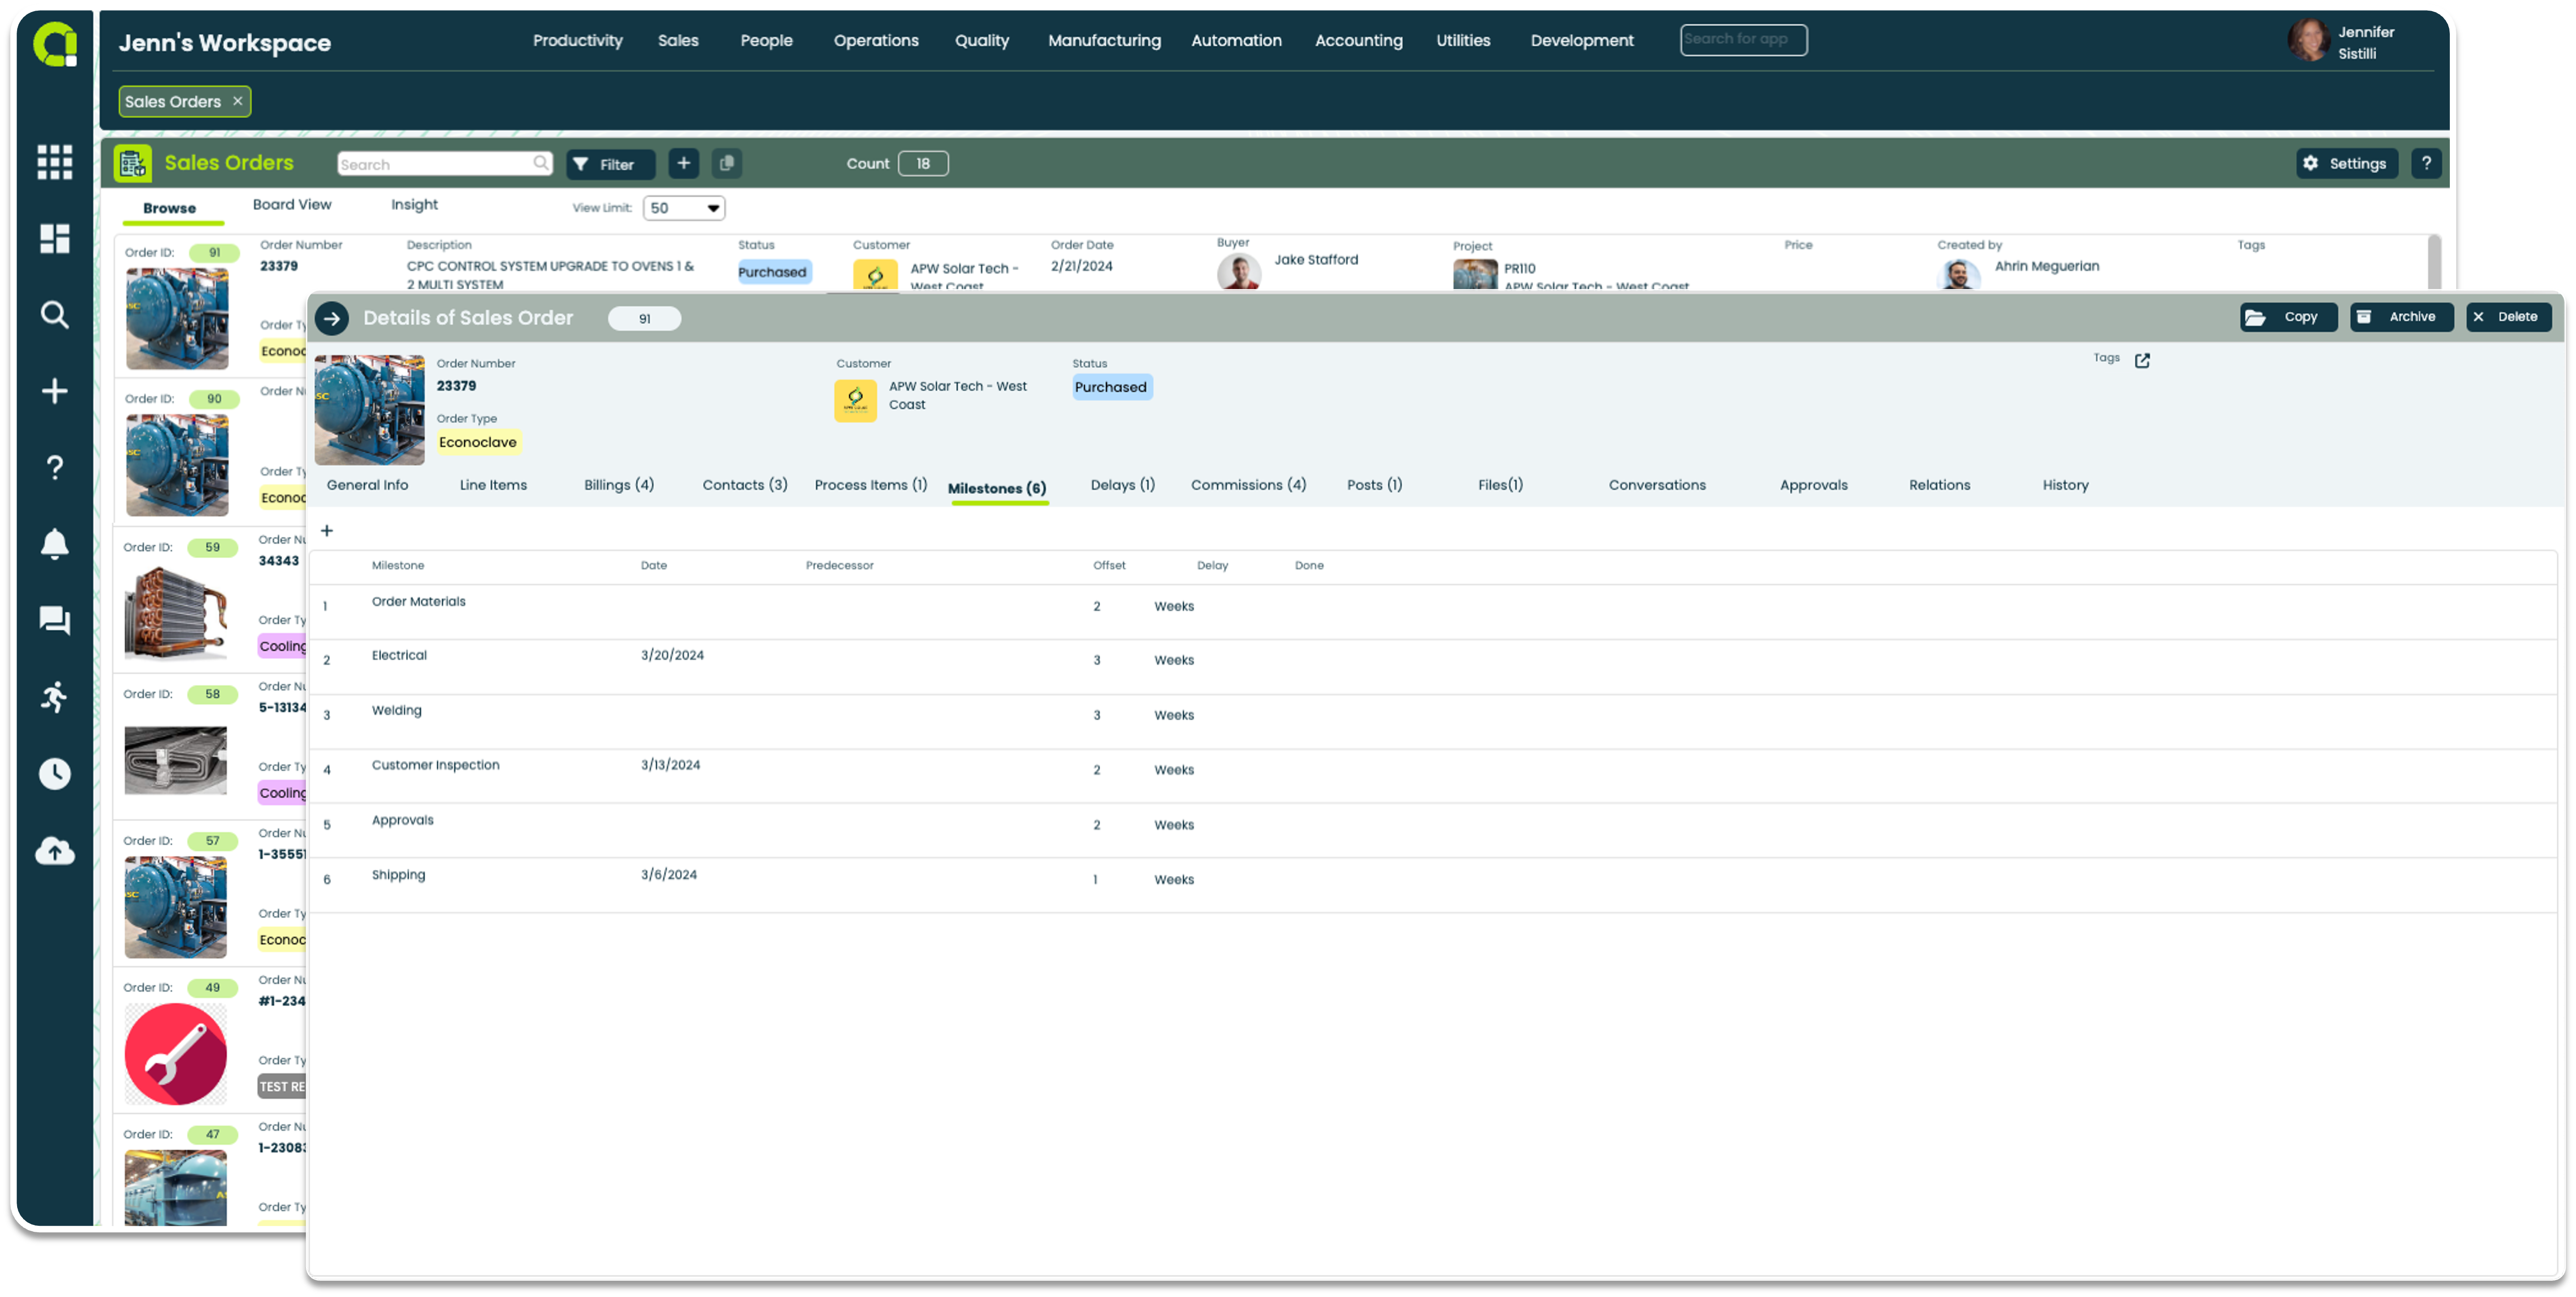Open the apps grid icon in sidebar

click(54, 161)
